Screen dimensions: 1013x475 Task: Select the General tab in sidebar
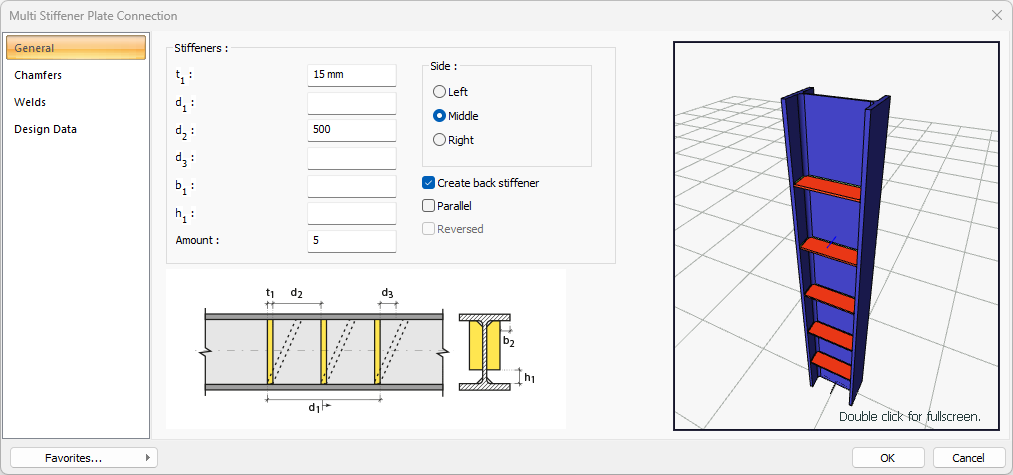click(76, 48)
